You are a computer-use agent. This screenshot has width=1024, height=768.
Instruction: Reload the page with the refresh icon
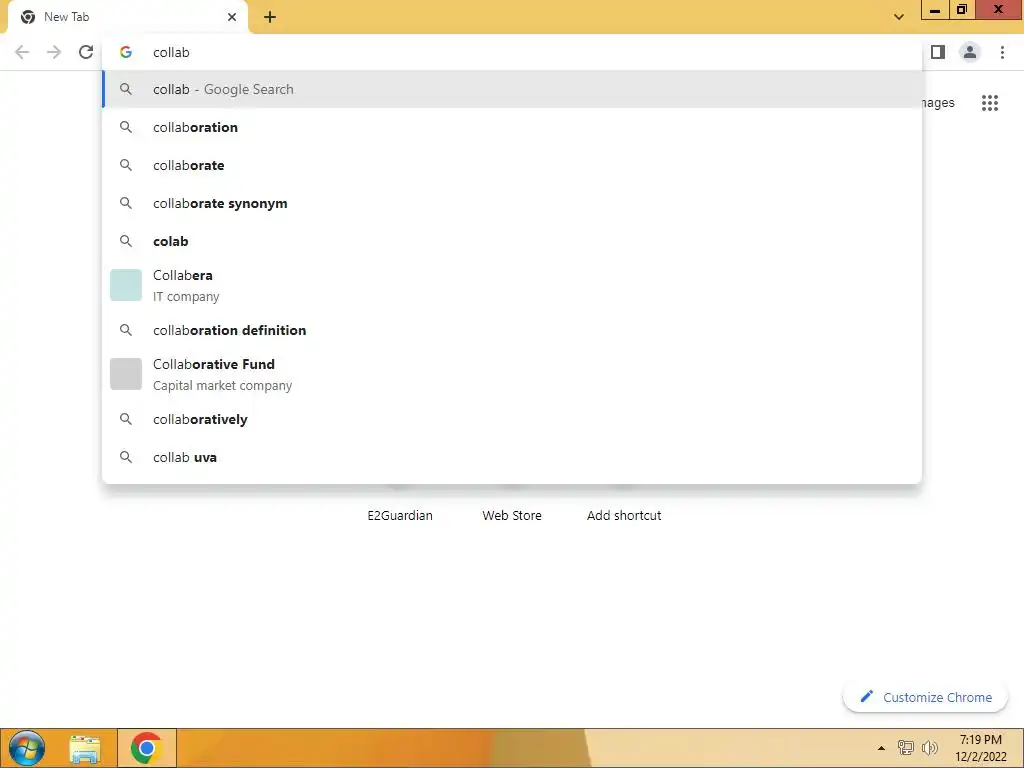coord(86,52)
